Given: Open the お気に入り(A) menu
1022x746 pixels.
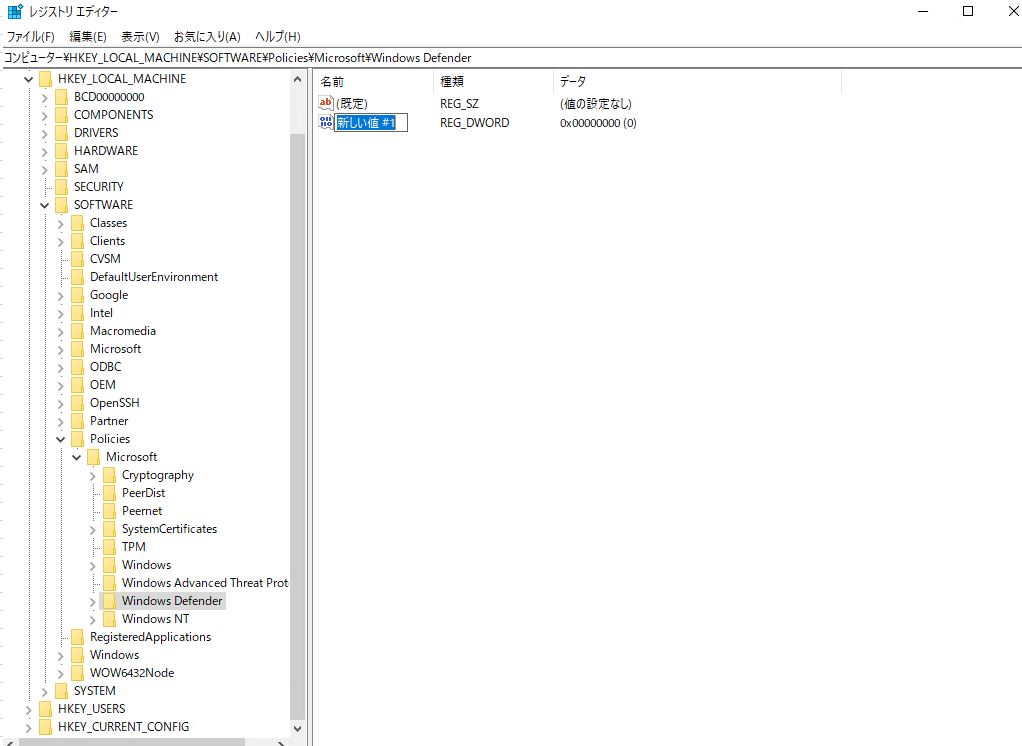Looking at the screenshot, I should [x=207, y=36].
